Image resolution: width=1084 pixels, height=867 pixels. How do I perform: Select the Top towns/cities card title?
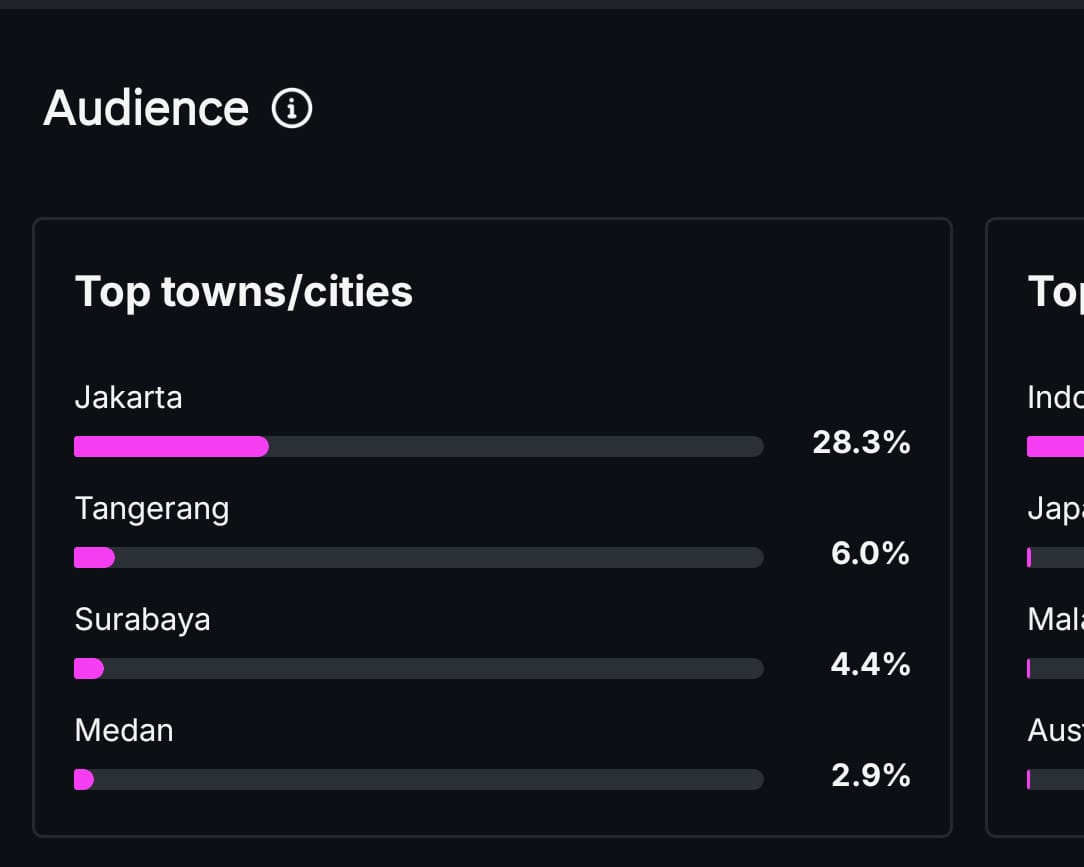click(244, 292)
